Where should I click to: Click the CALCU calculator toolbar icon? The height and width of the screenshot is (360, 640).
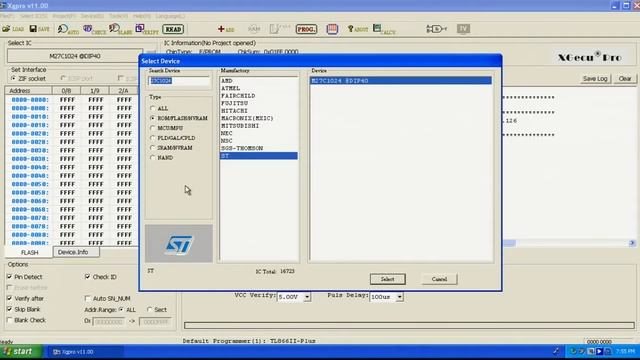point(384,29)
